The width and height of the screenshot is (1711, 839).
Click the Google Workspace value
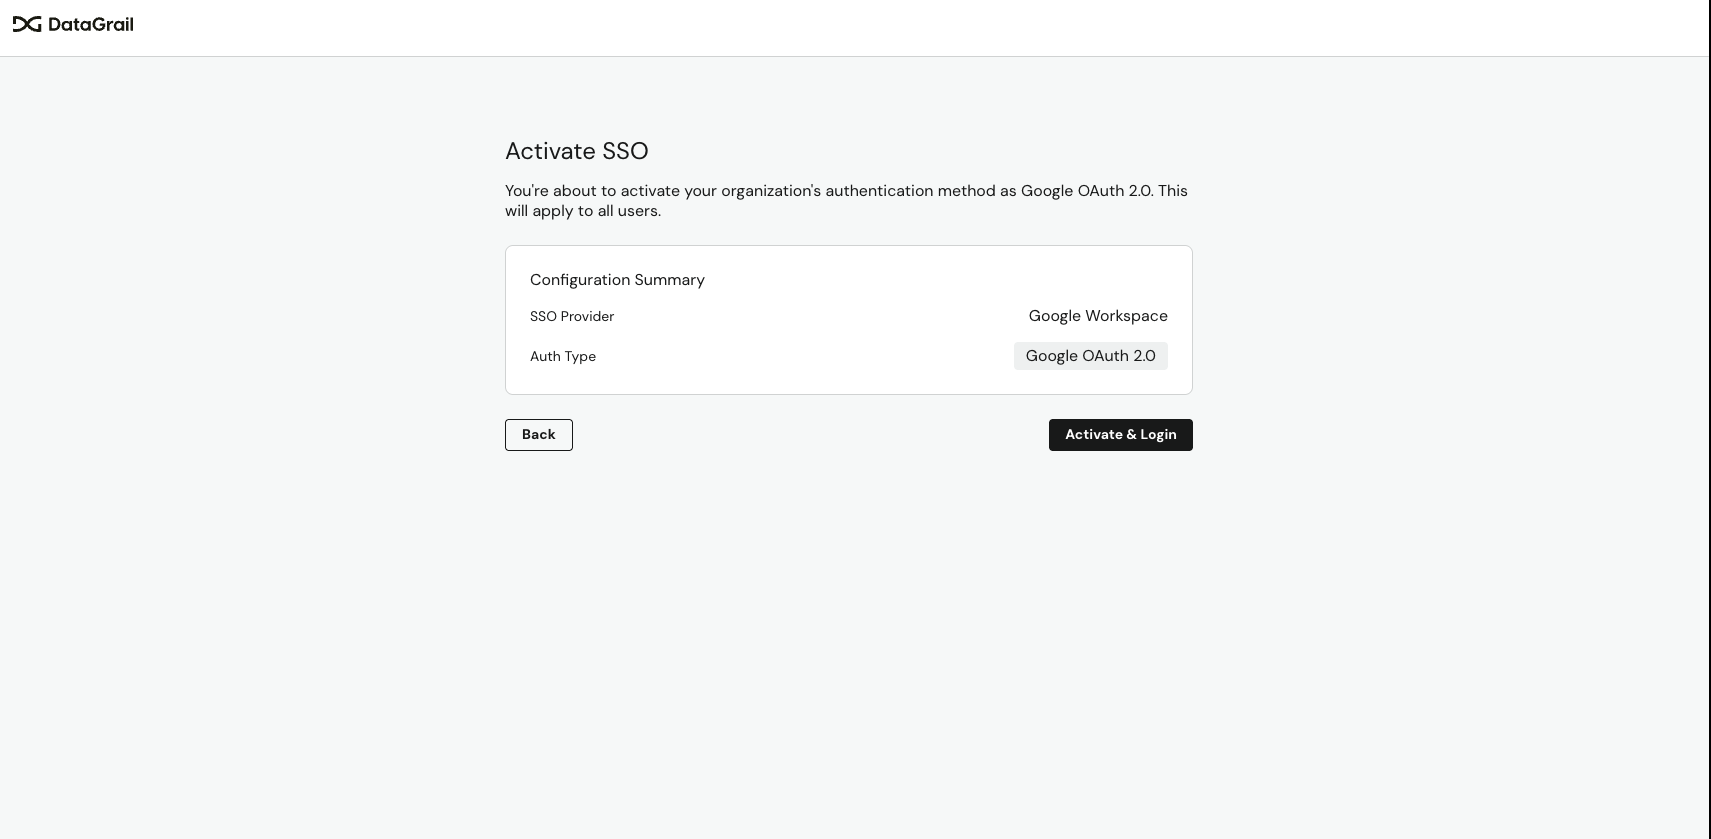1098,316
